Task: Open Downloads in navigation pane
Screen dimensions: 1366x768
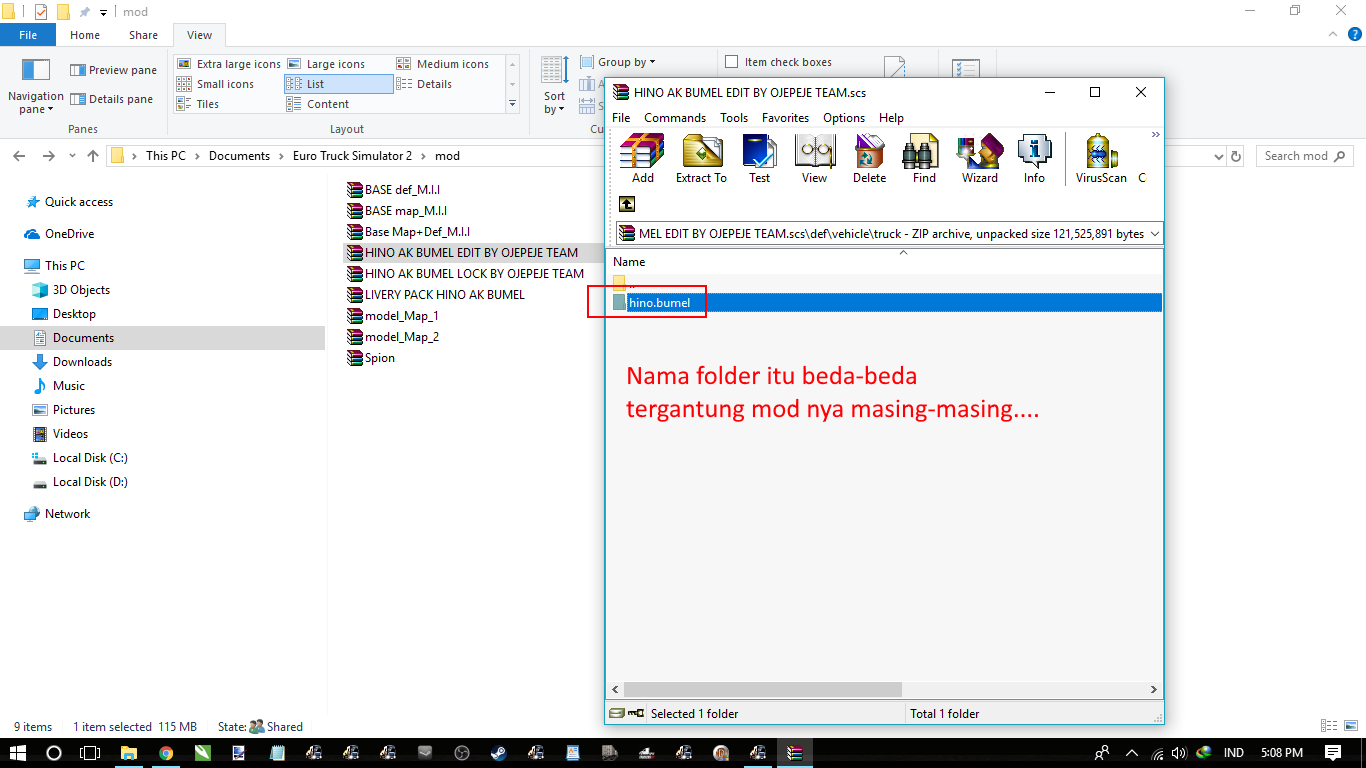Action: 72,362
